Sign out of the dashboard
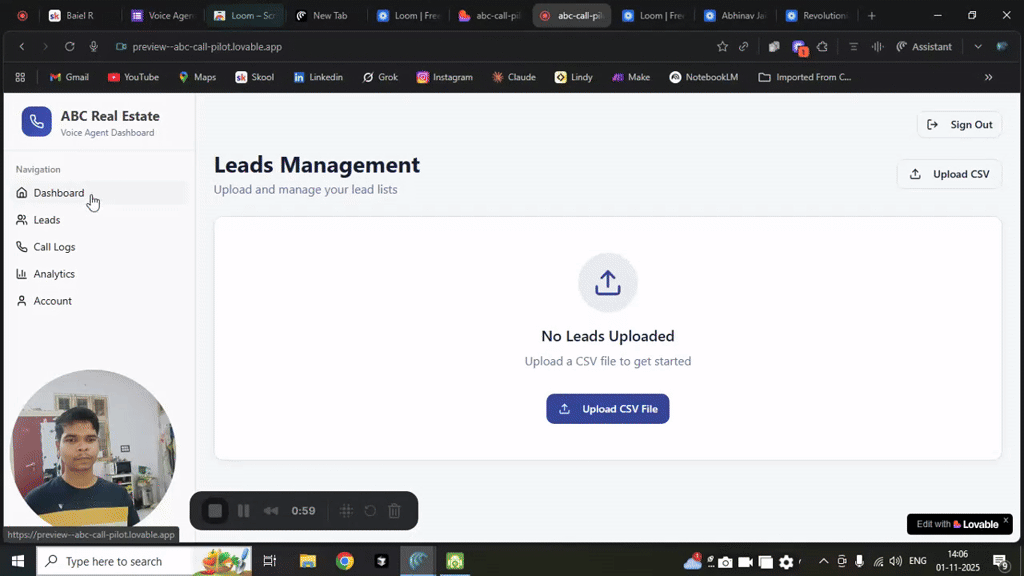1024x576 pixels. click(x=959, y=125)
